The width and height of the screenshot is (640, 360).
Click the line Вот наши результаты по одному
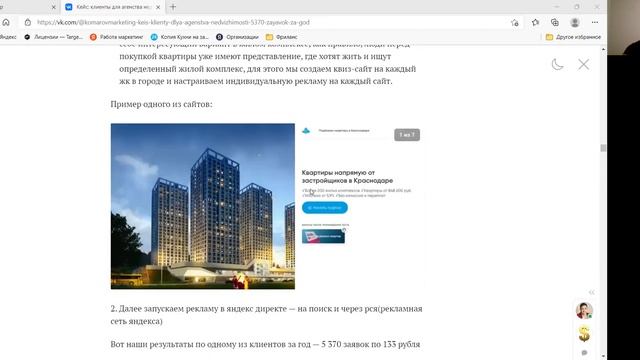265,344
